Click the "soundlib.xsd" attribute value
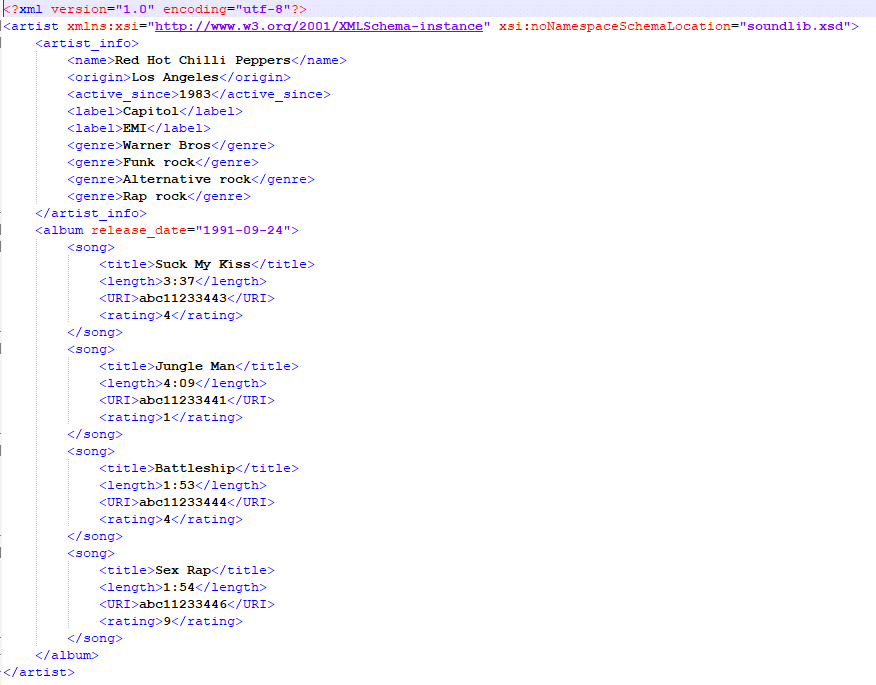 pyautogui.click(x=794, y=26)
